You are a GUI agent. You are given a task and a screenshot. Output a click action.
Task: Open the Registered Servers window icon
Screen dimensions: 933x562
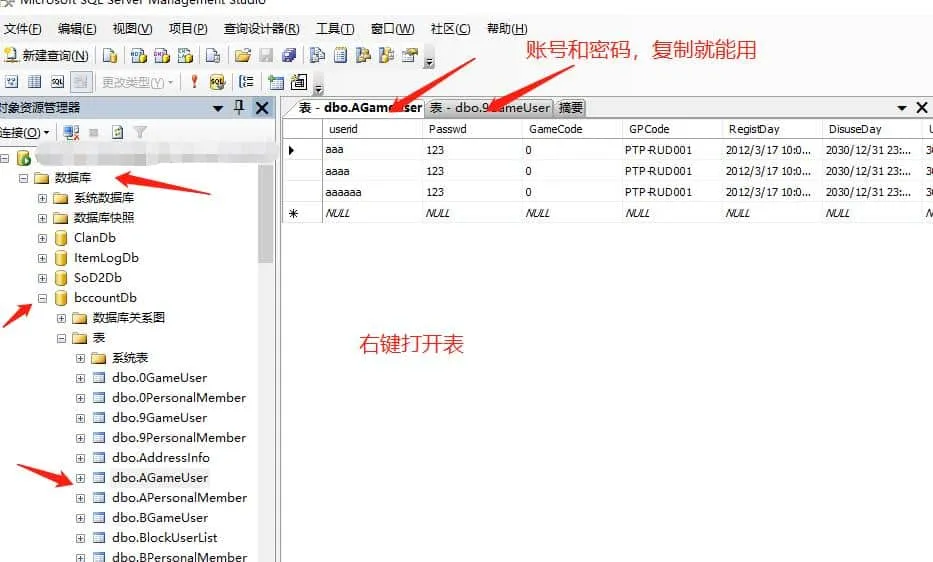pyautogui.click(x=317, y=55)
